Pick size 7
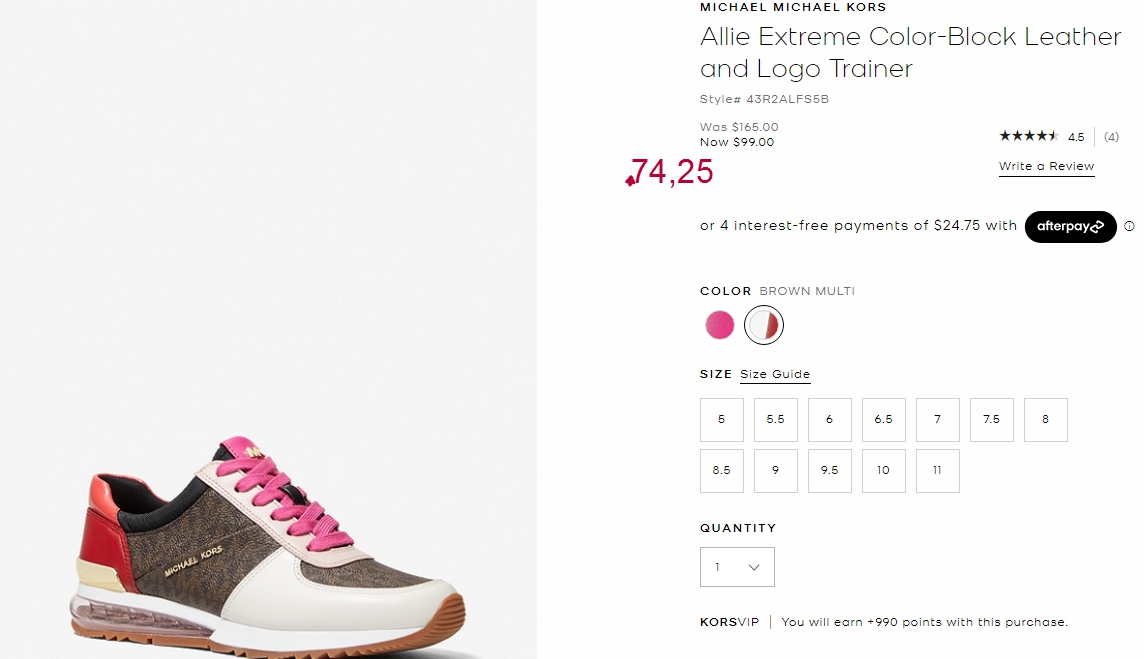 938,420
